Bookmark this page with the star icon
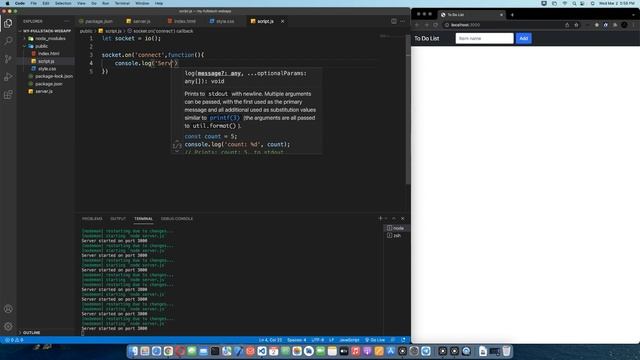The image size is (640, 360). tap(576, 25)
